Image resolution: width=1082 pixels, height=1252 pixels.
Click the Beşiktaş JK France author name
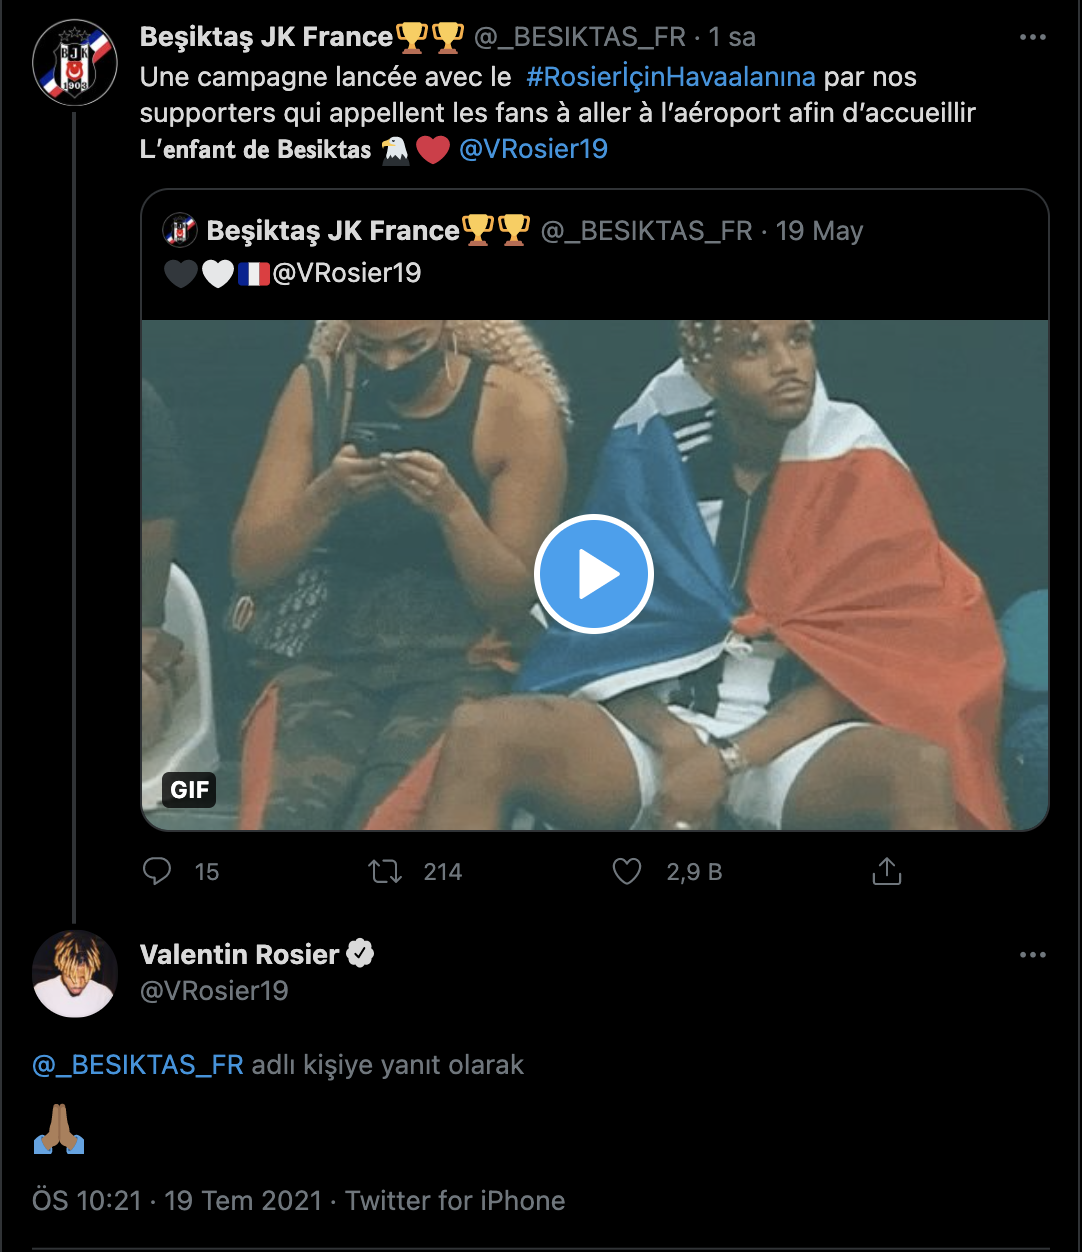coord(267,38)
